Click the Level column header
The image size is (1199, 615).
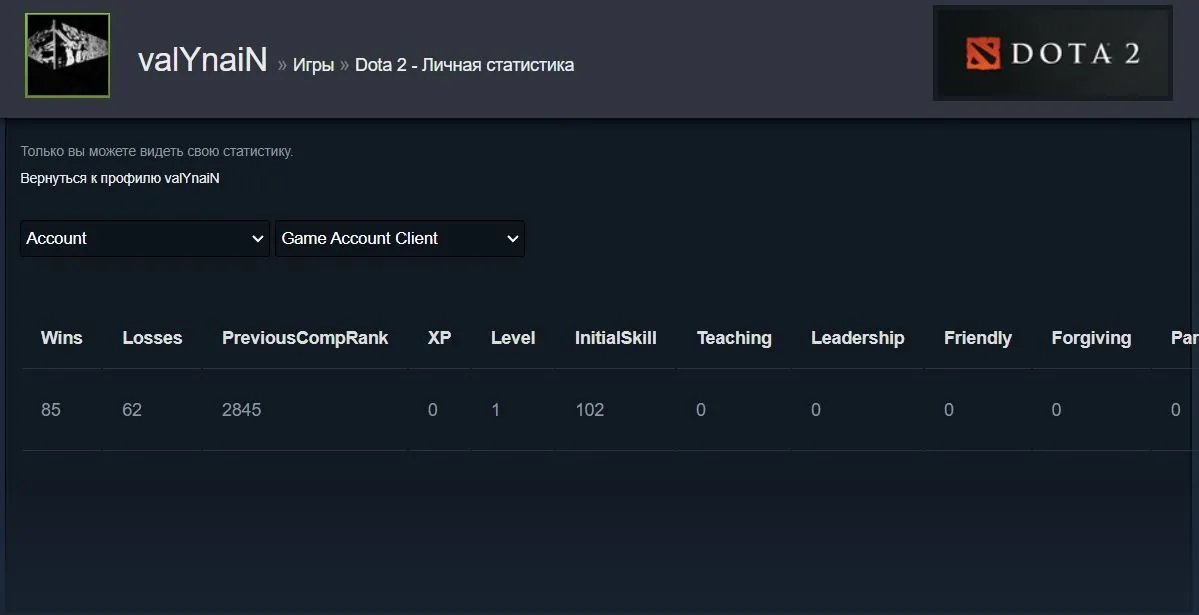(513, 338)
